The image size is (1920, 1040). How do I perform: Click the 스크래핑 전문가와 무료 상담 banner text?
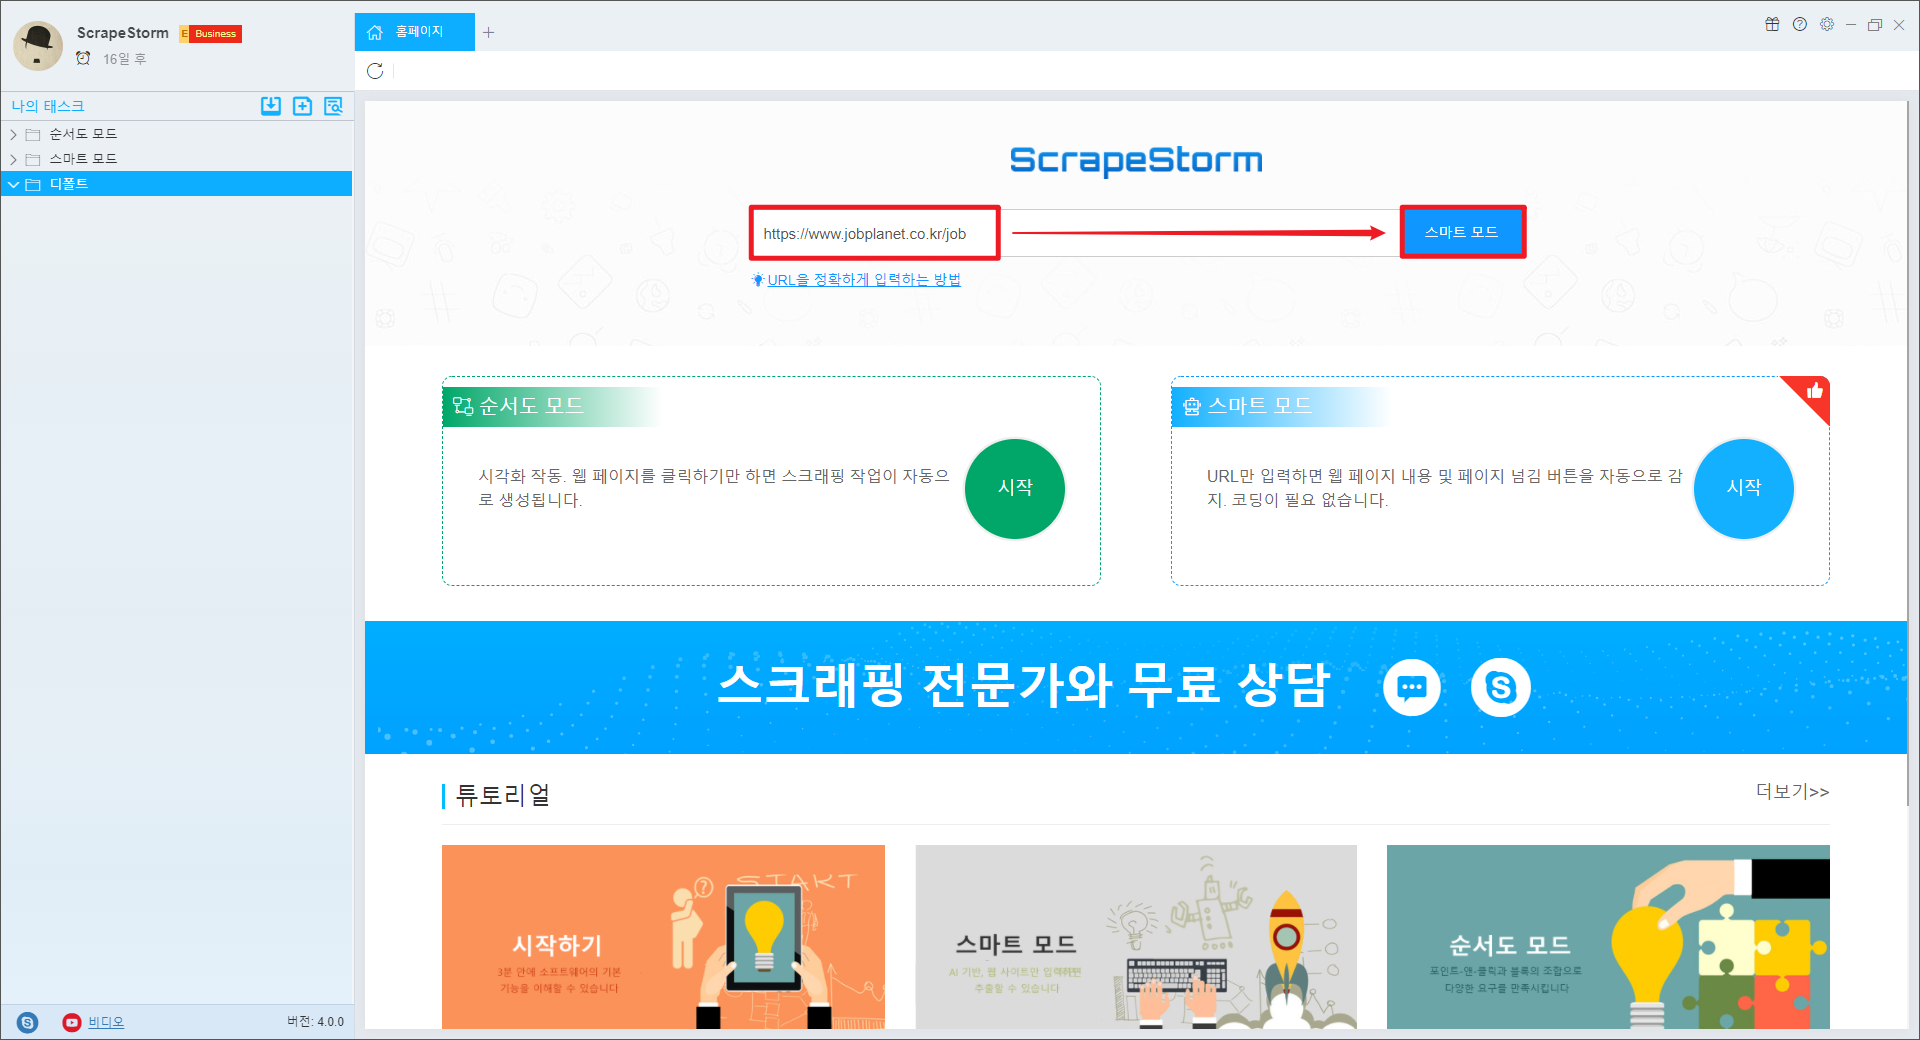[x=1024, y=686]
